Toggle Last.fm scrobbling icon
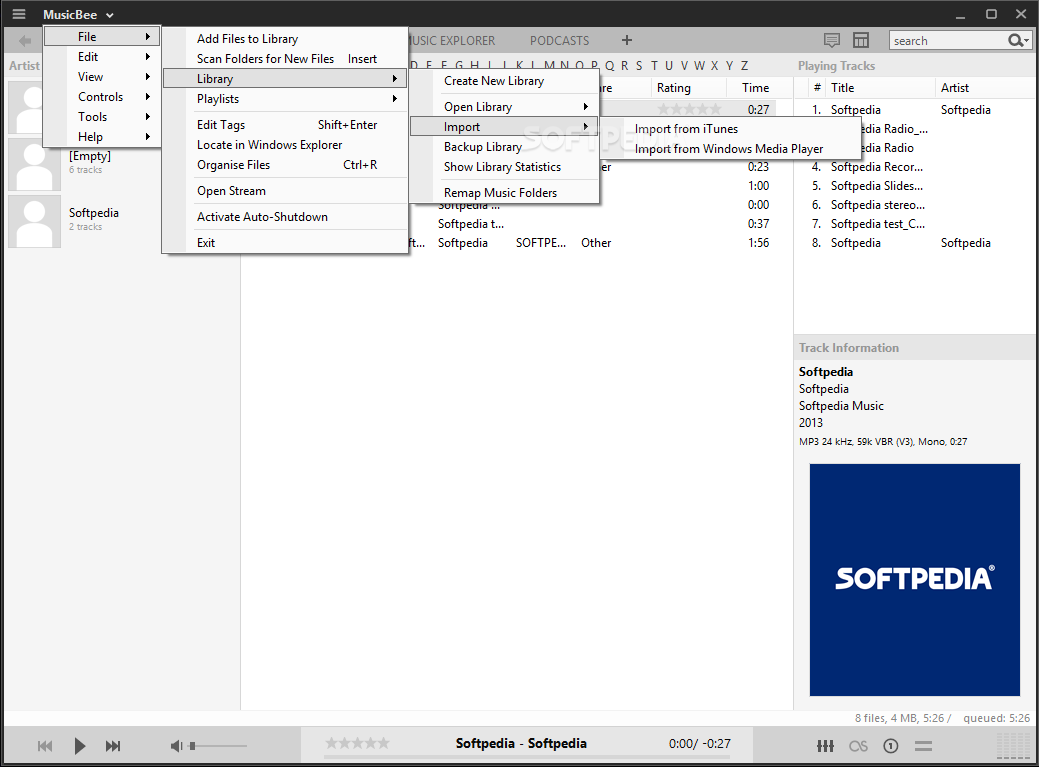 tap(858, 746)
